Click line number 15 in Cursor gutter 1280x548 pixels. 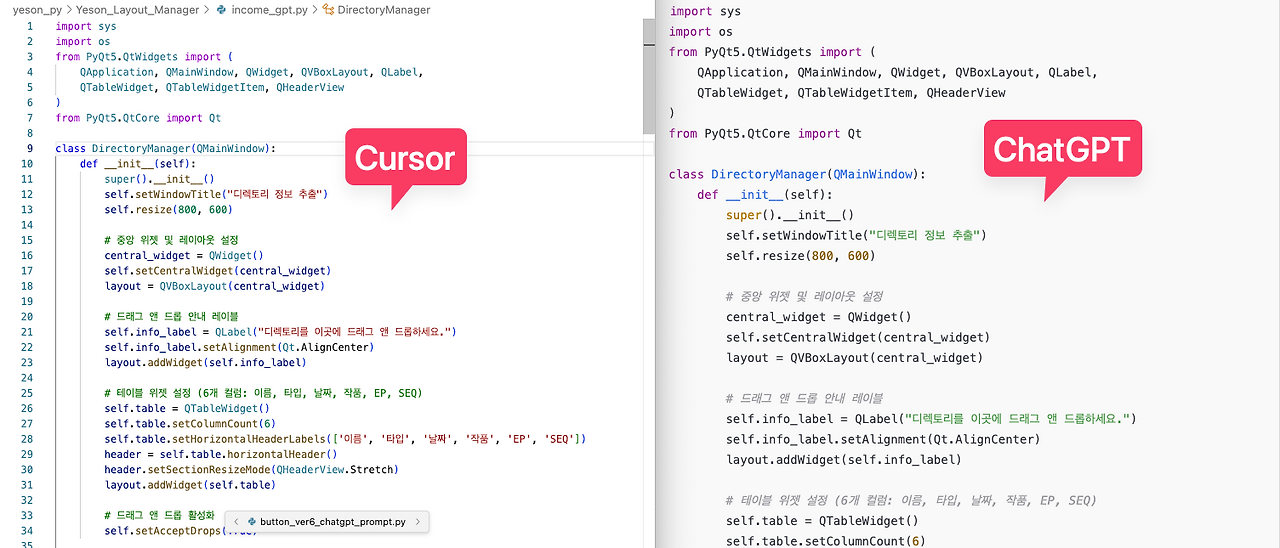27,241
